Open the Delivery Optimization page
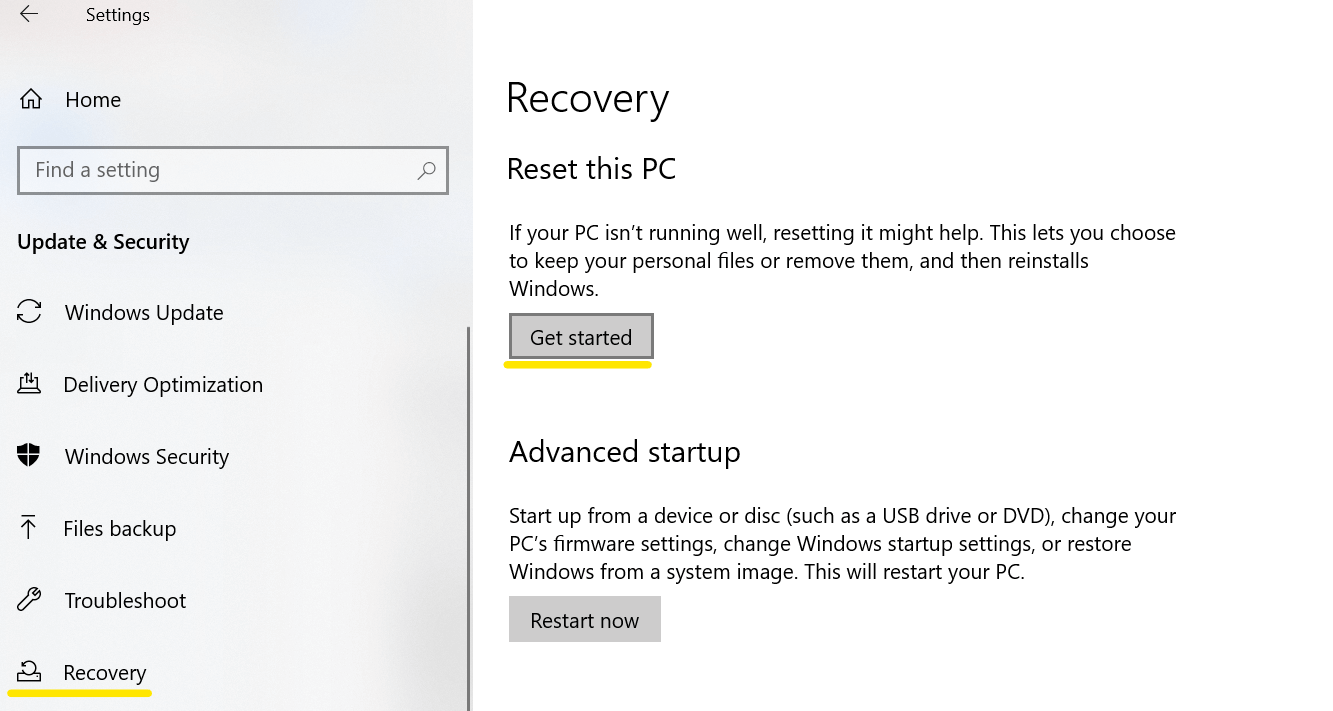 tap(163, 384)
